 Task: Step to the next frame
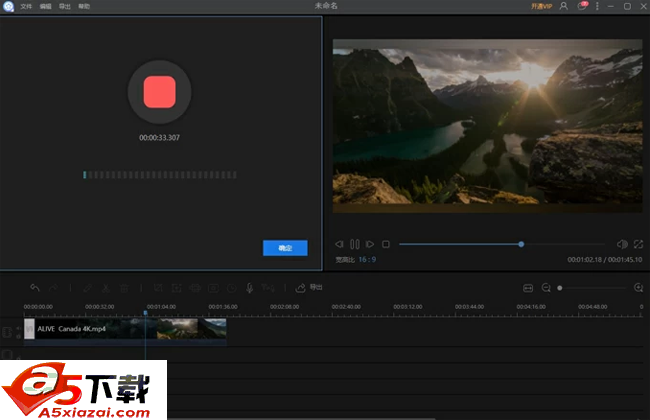click(x=370, y=244)
